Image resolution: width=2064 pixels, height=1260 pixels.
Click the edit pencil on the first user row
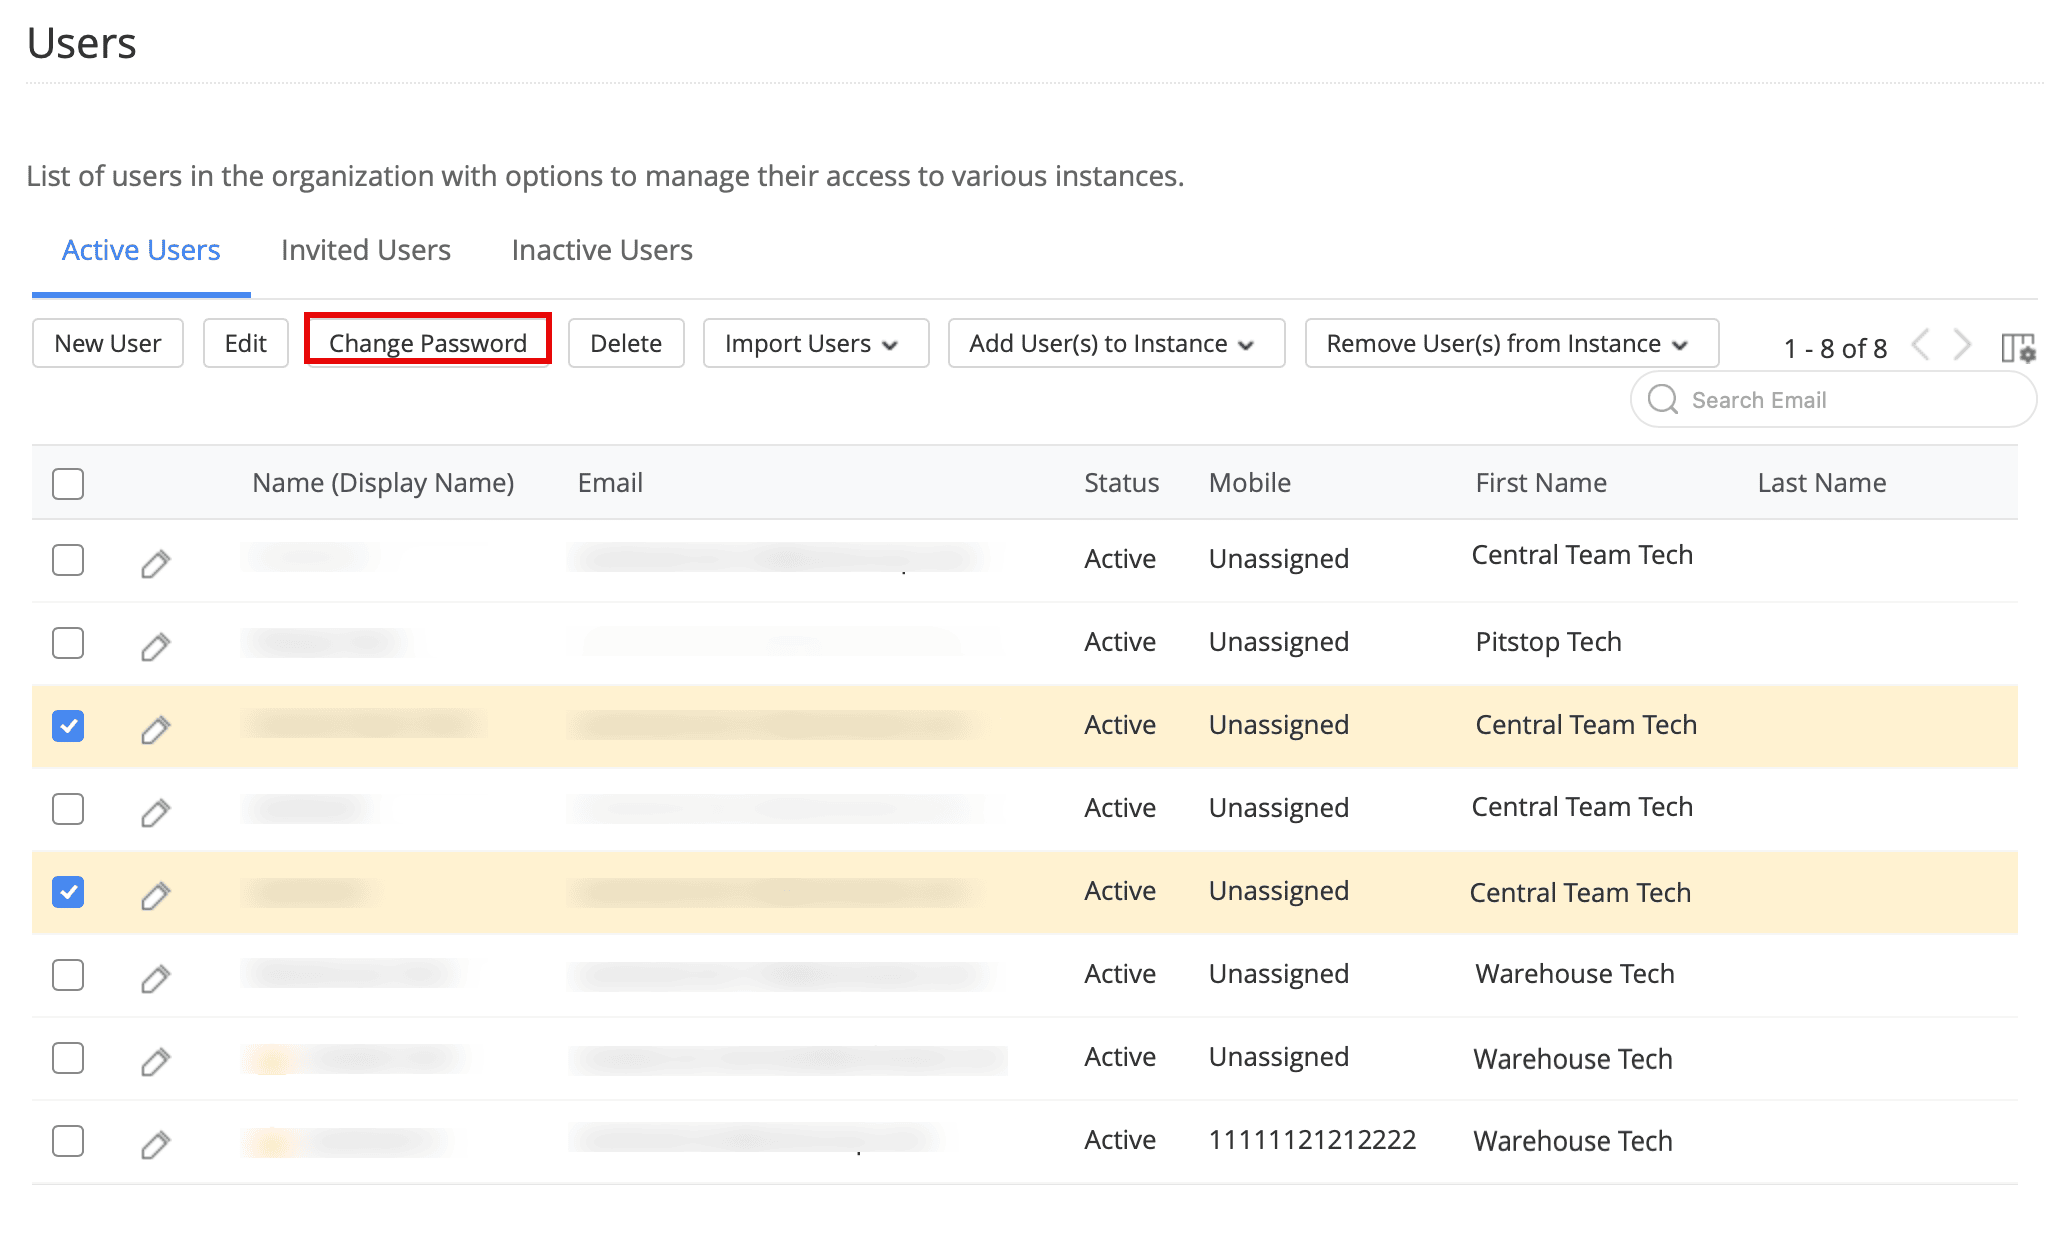(155, 564)
